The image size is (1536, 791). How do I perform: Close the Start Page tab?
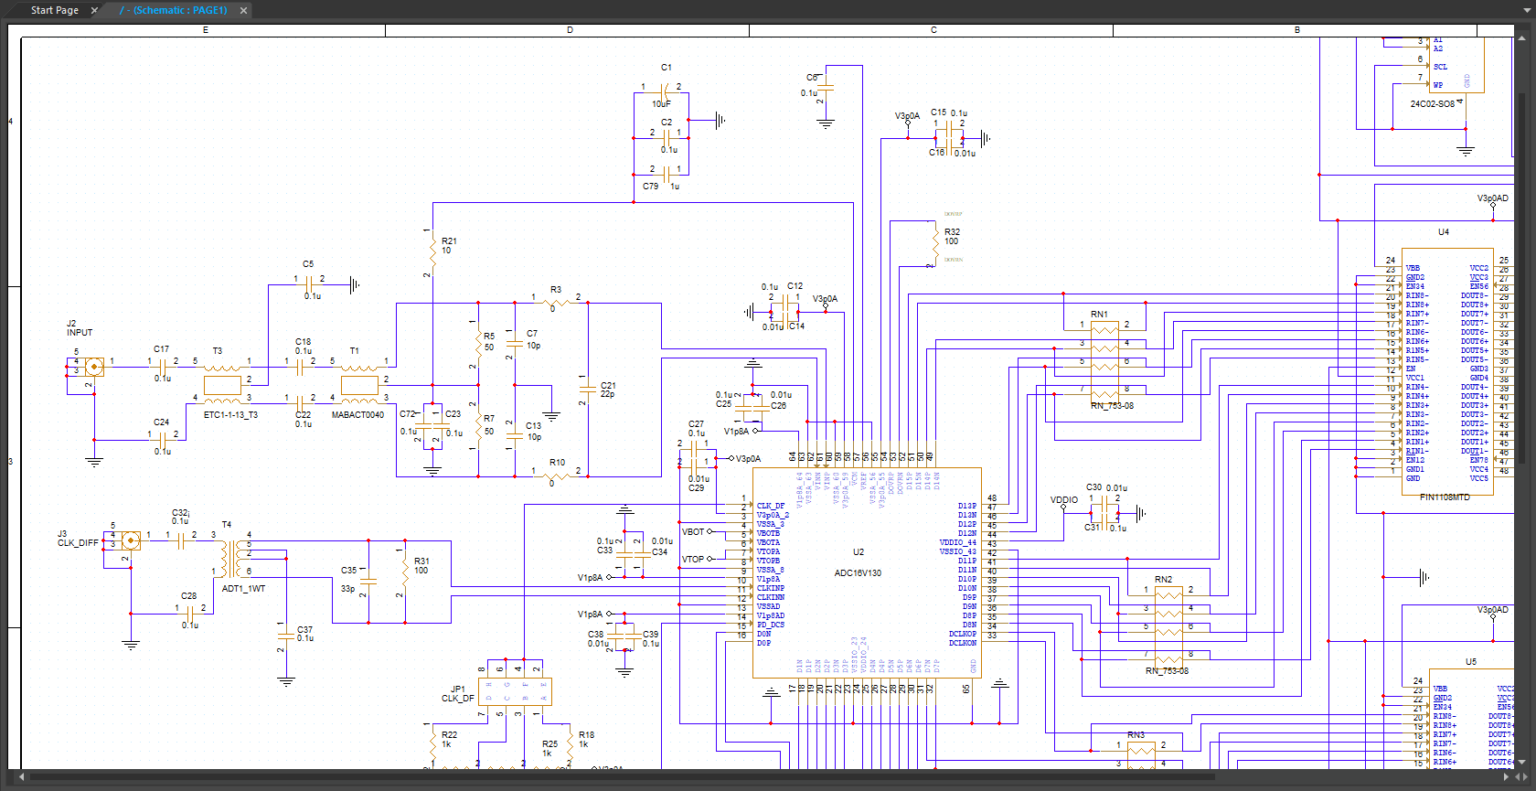[x=93, y=10]
